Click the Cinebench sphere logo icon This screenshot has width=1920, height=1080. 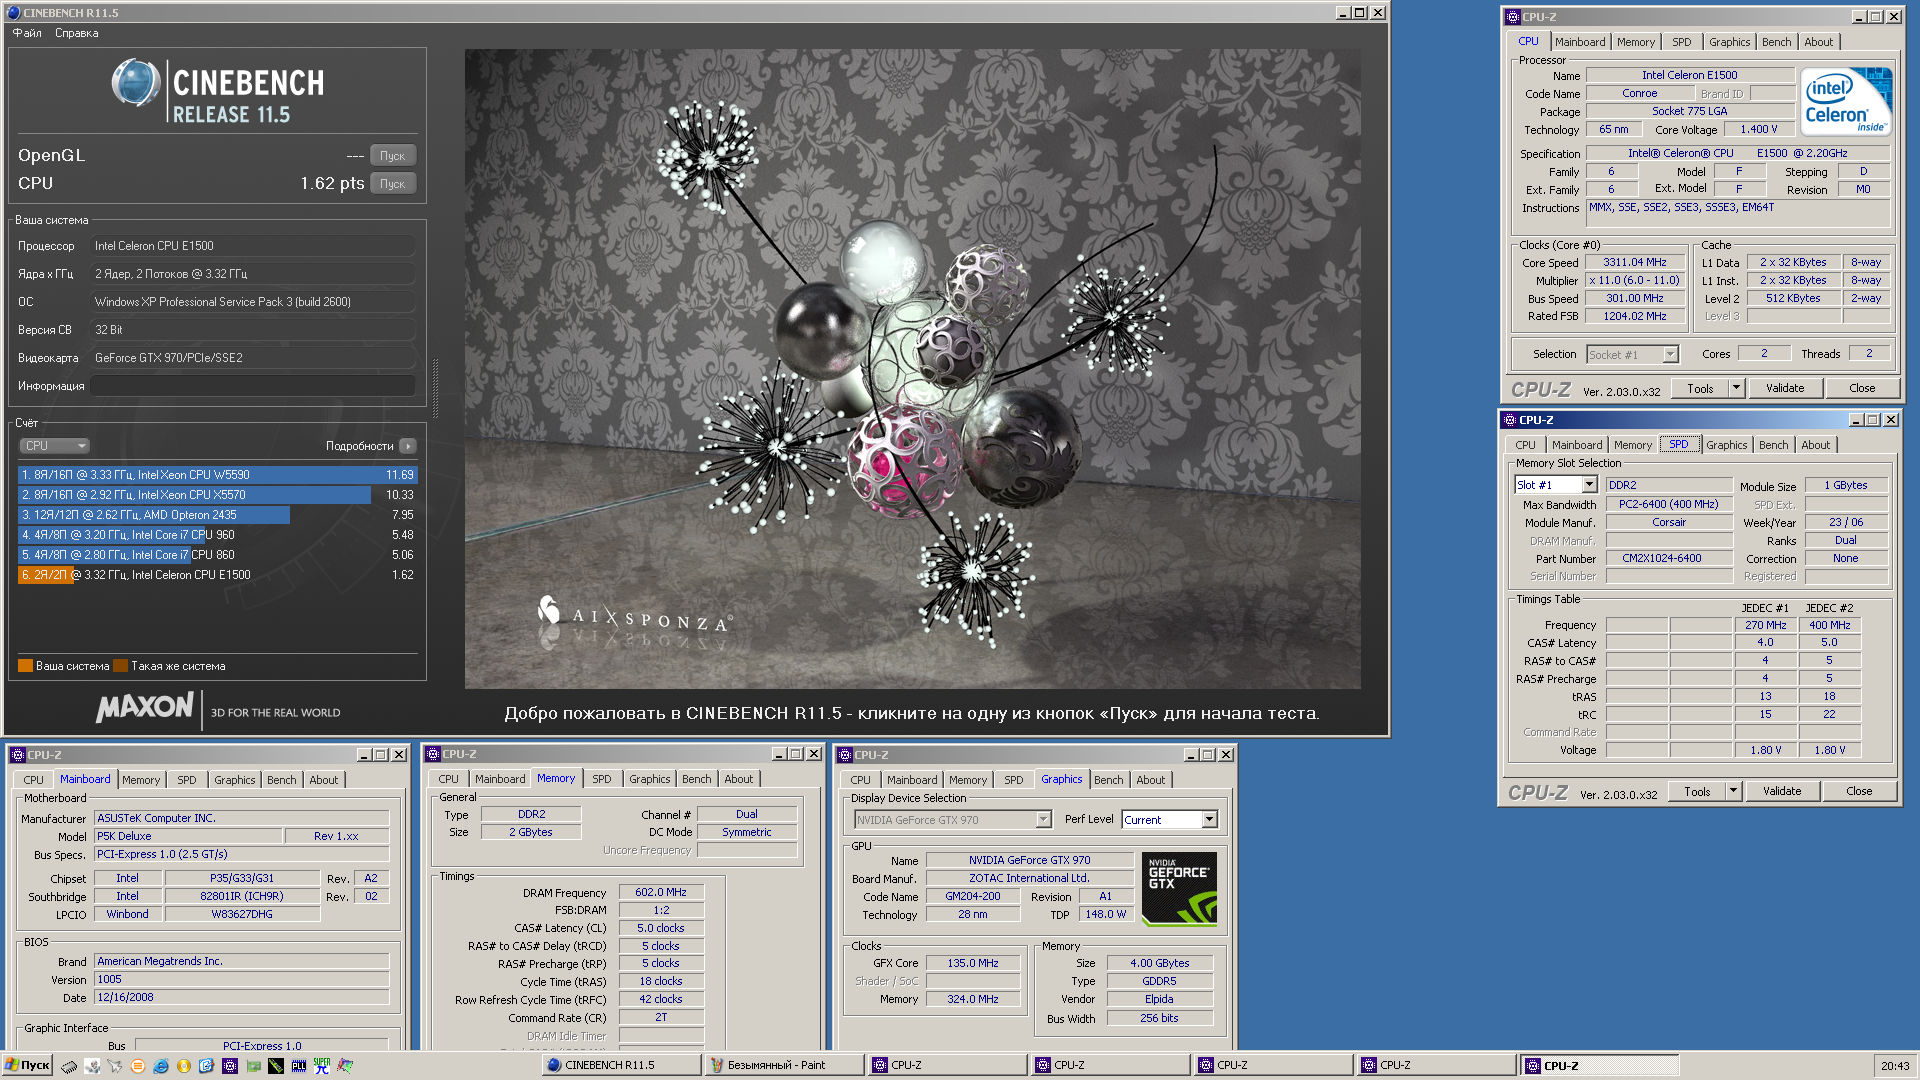pos(135,83)
